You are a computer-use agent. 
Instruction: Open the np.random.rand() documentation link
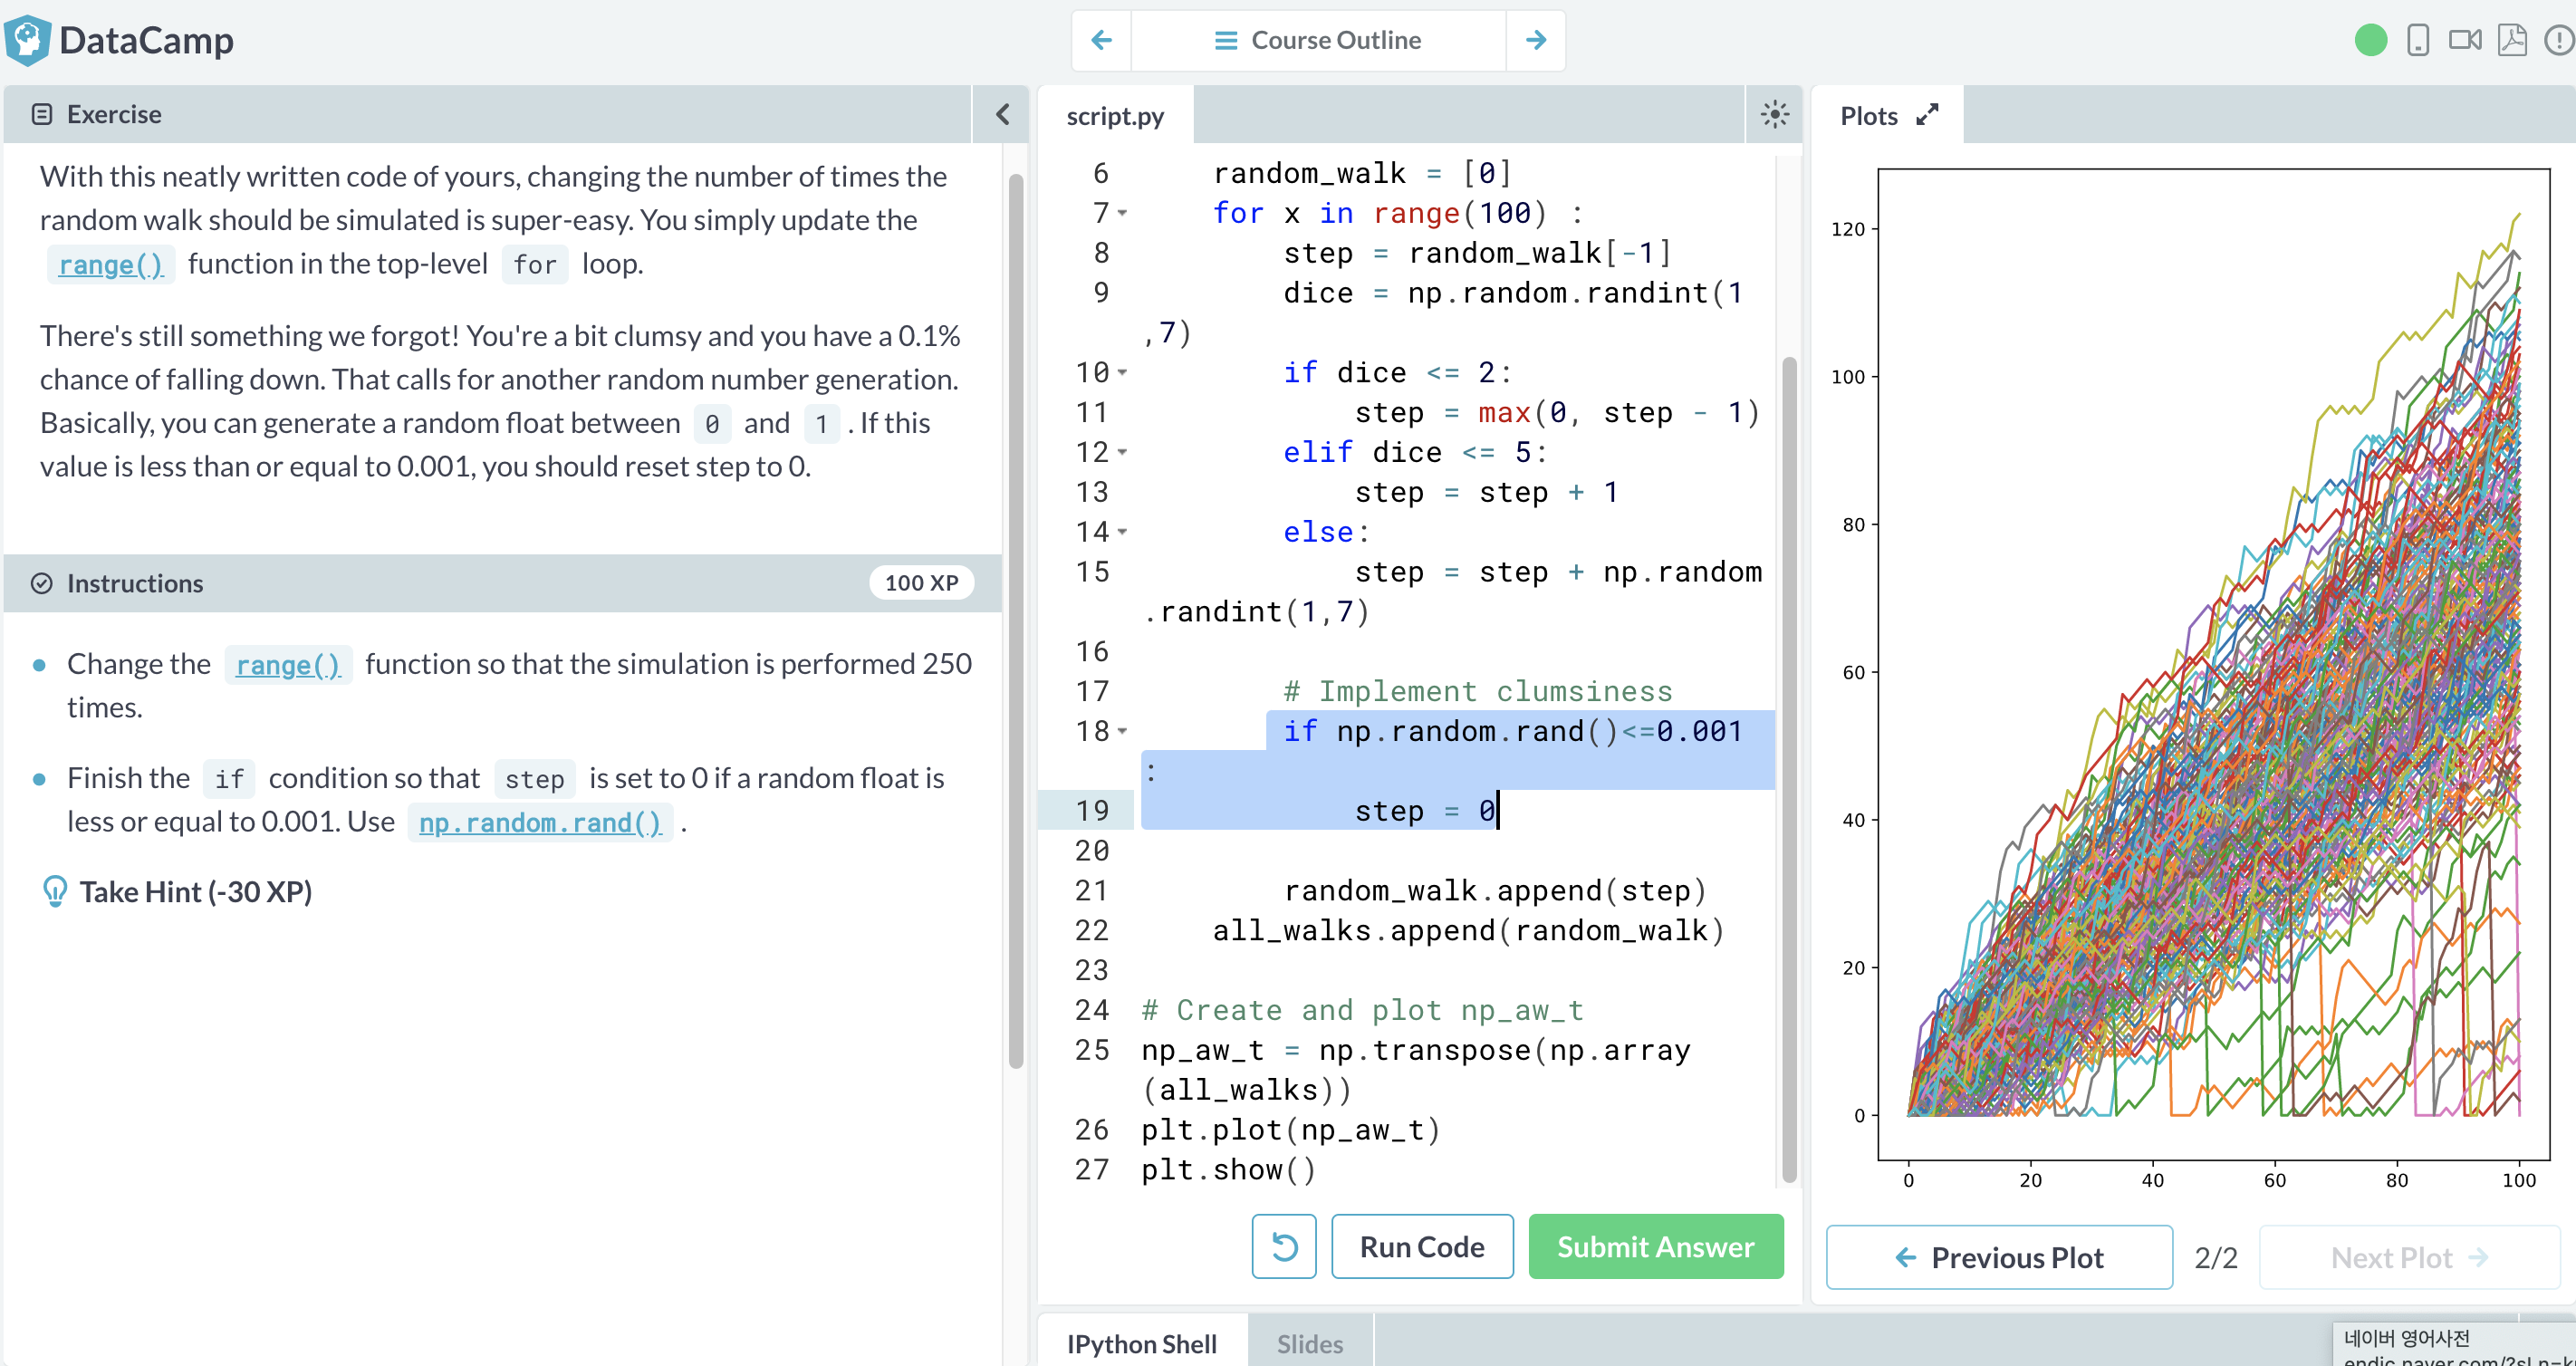tap(540, 822)
